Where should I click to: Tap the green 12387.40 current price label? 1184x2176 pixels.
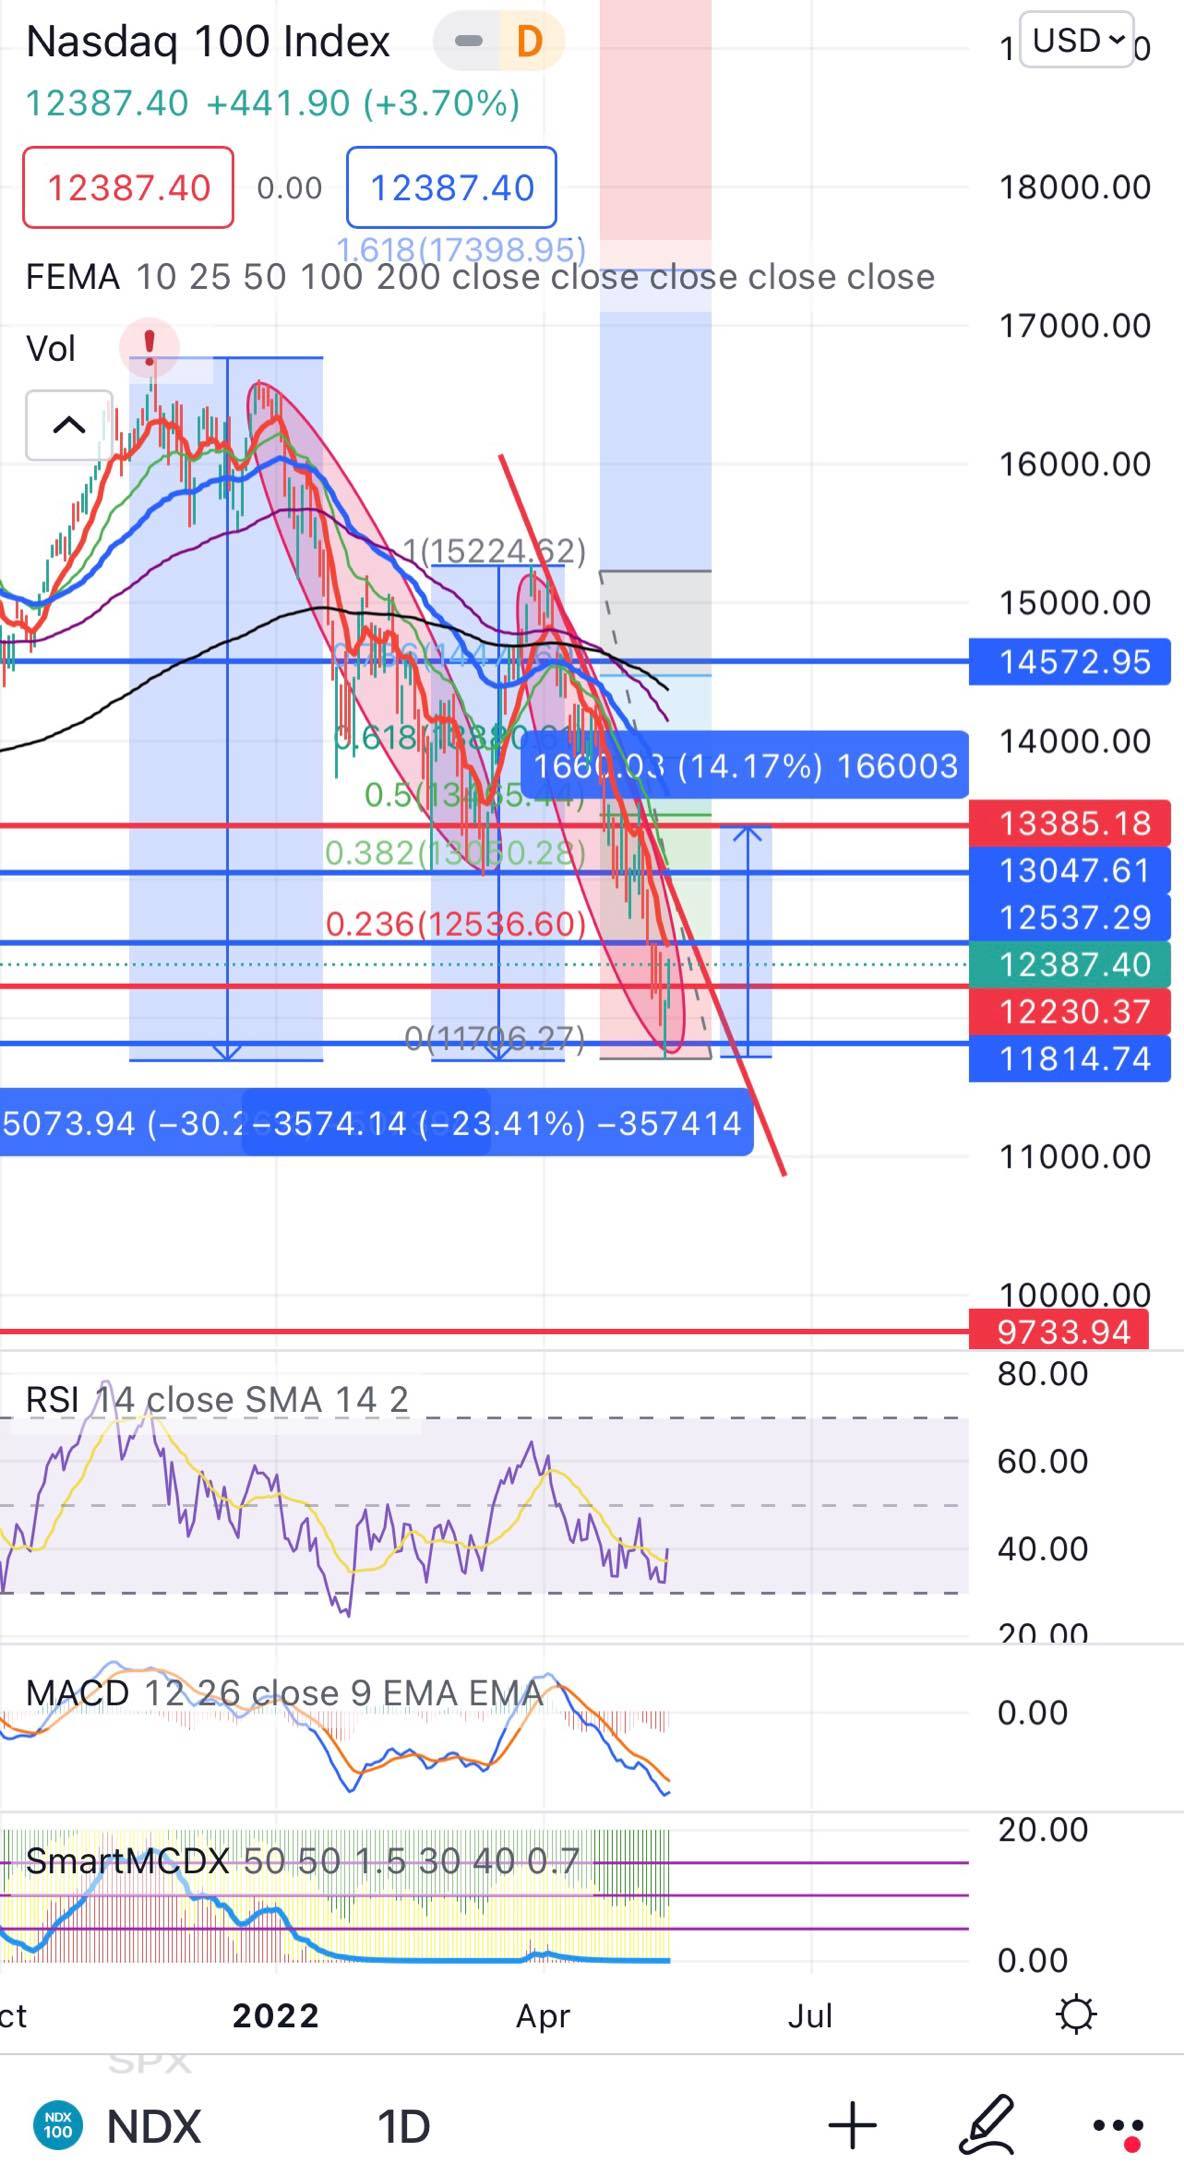click(1070, 965)
